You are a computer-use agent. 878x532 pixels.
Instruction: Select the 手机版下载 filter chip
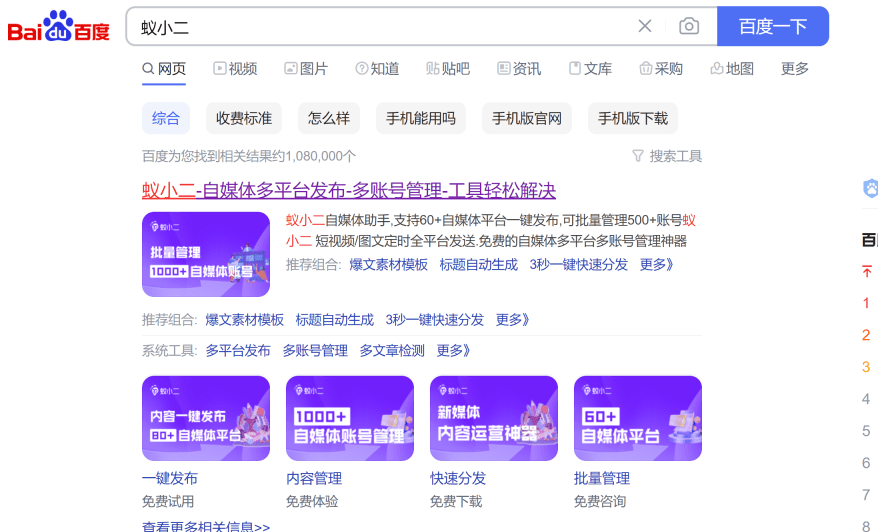click(633, 118)
